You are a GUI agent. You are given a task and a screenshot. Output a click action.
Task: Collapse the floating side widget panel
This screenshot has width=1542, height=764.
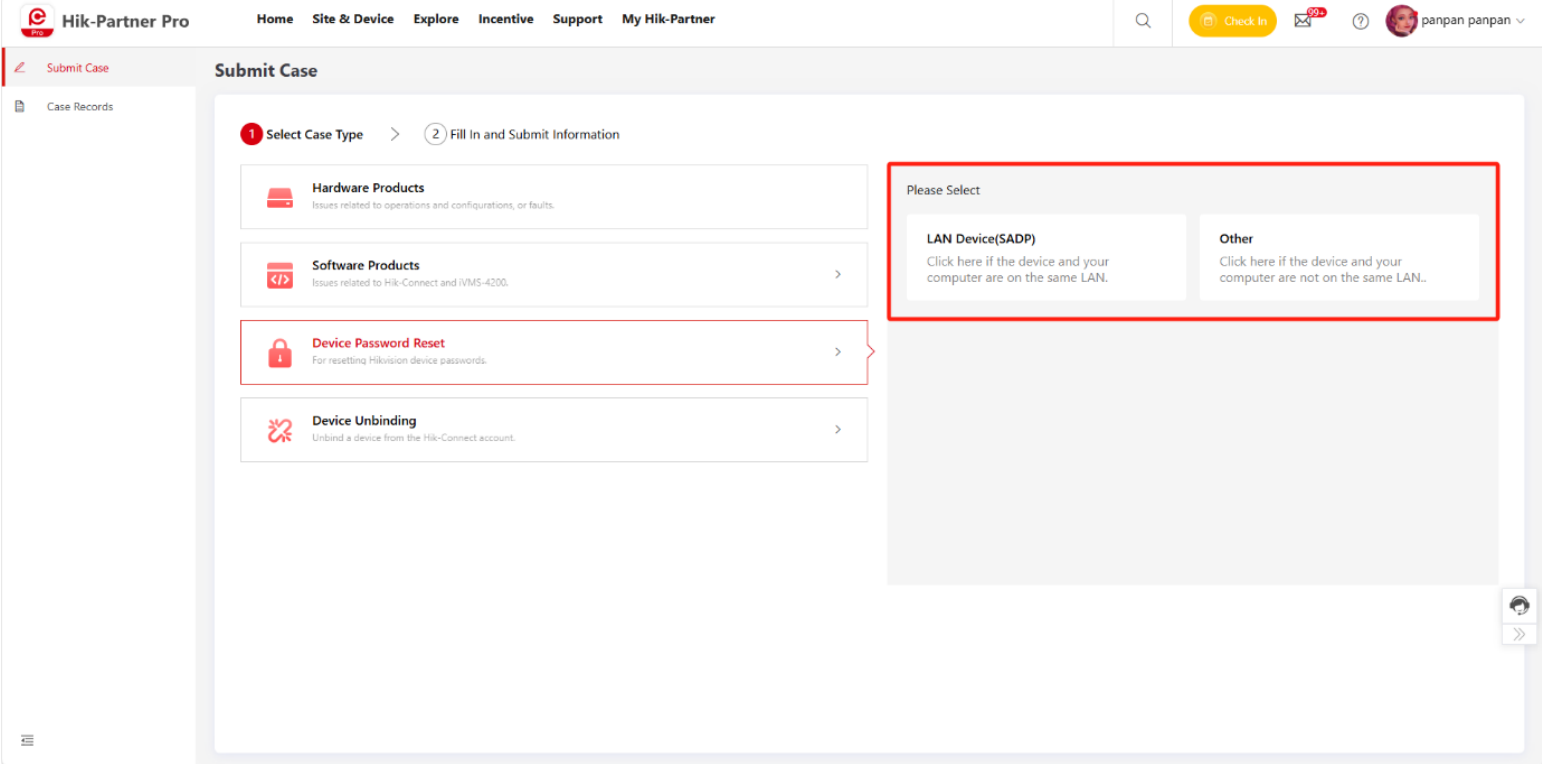click(1518, 632)
